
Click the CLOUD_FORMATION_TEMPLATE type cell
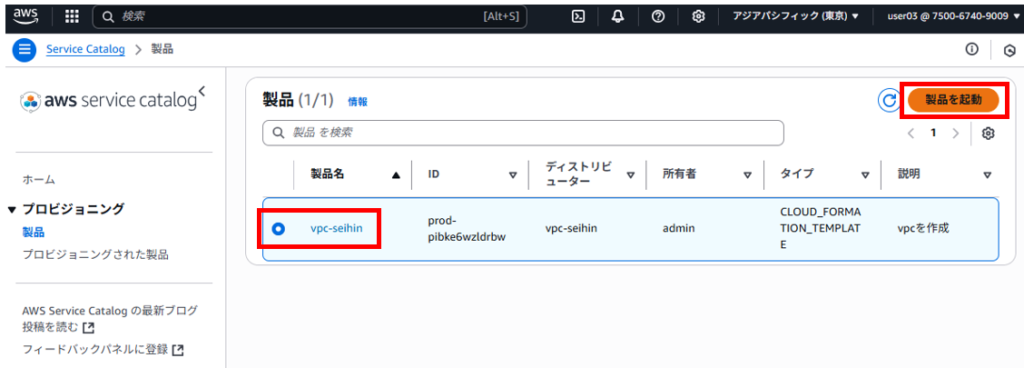click(x=820, y=229)
